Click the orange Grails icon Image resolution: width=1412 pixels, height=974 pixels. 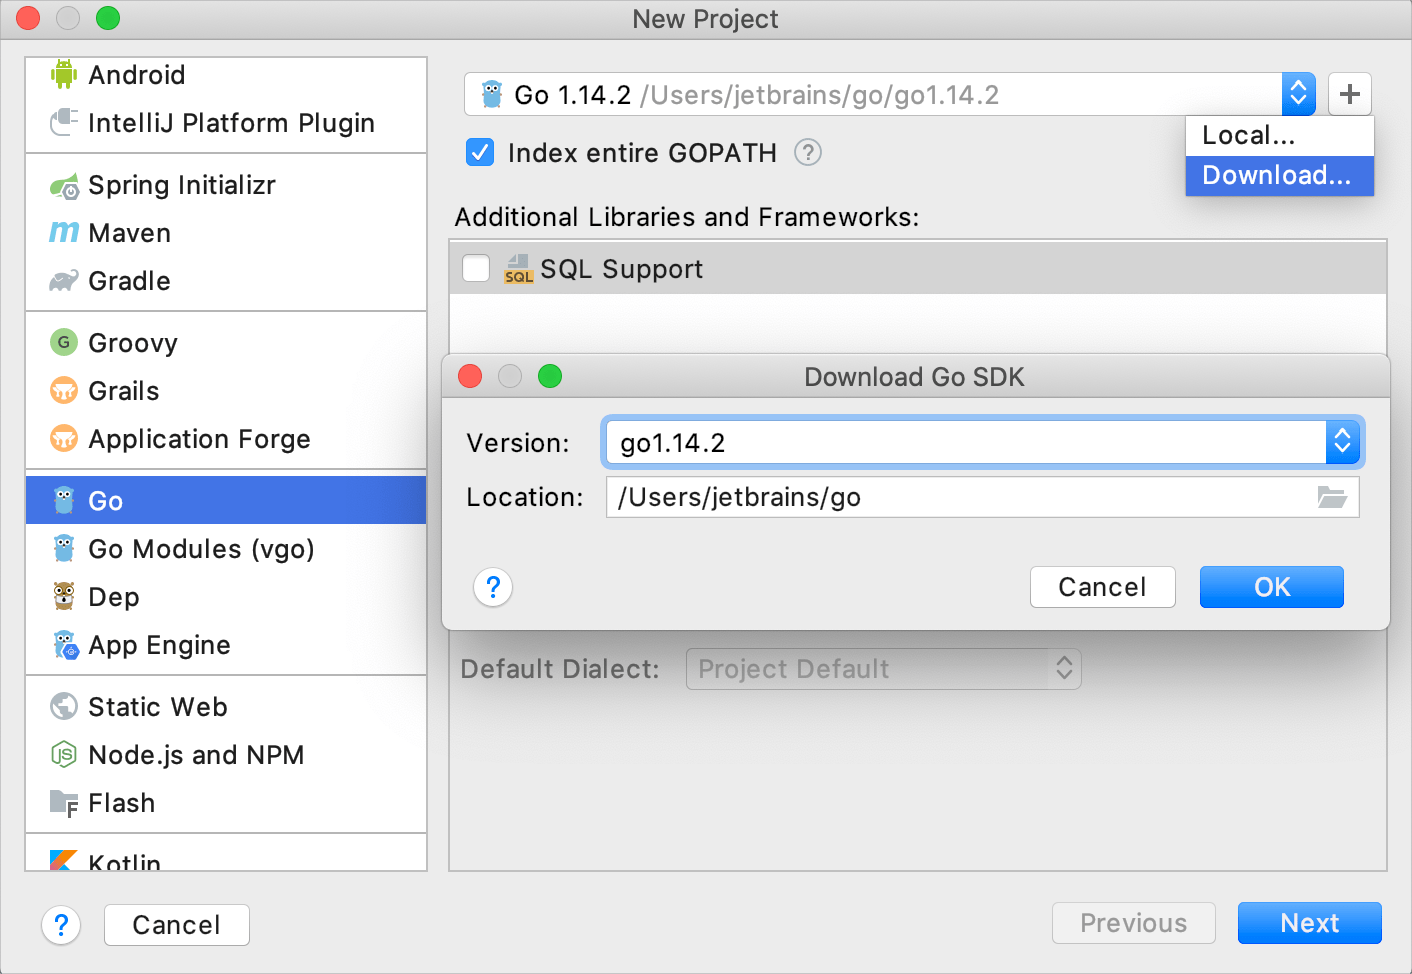point(64,390)
